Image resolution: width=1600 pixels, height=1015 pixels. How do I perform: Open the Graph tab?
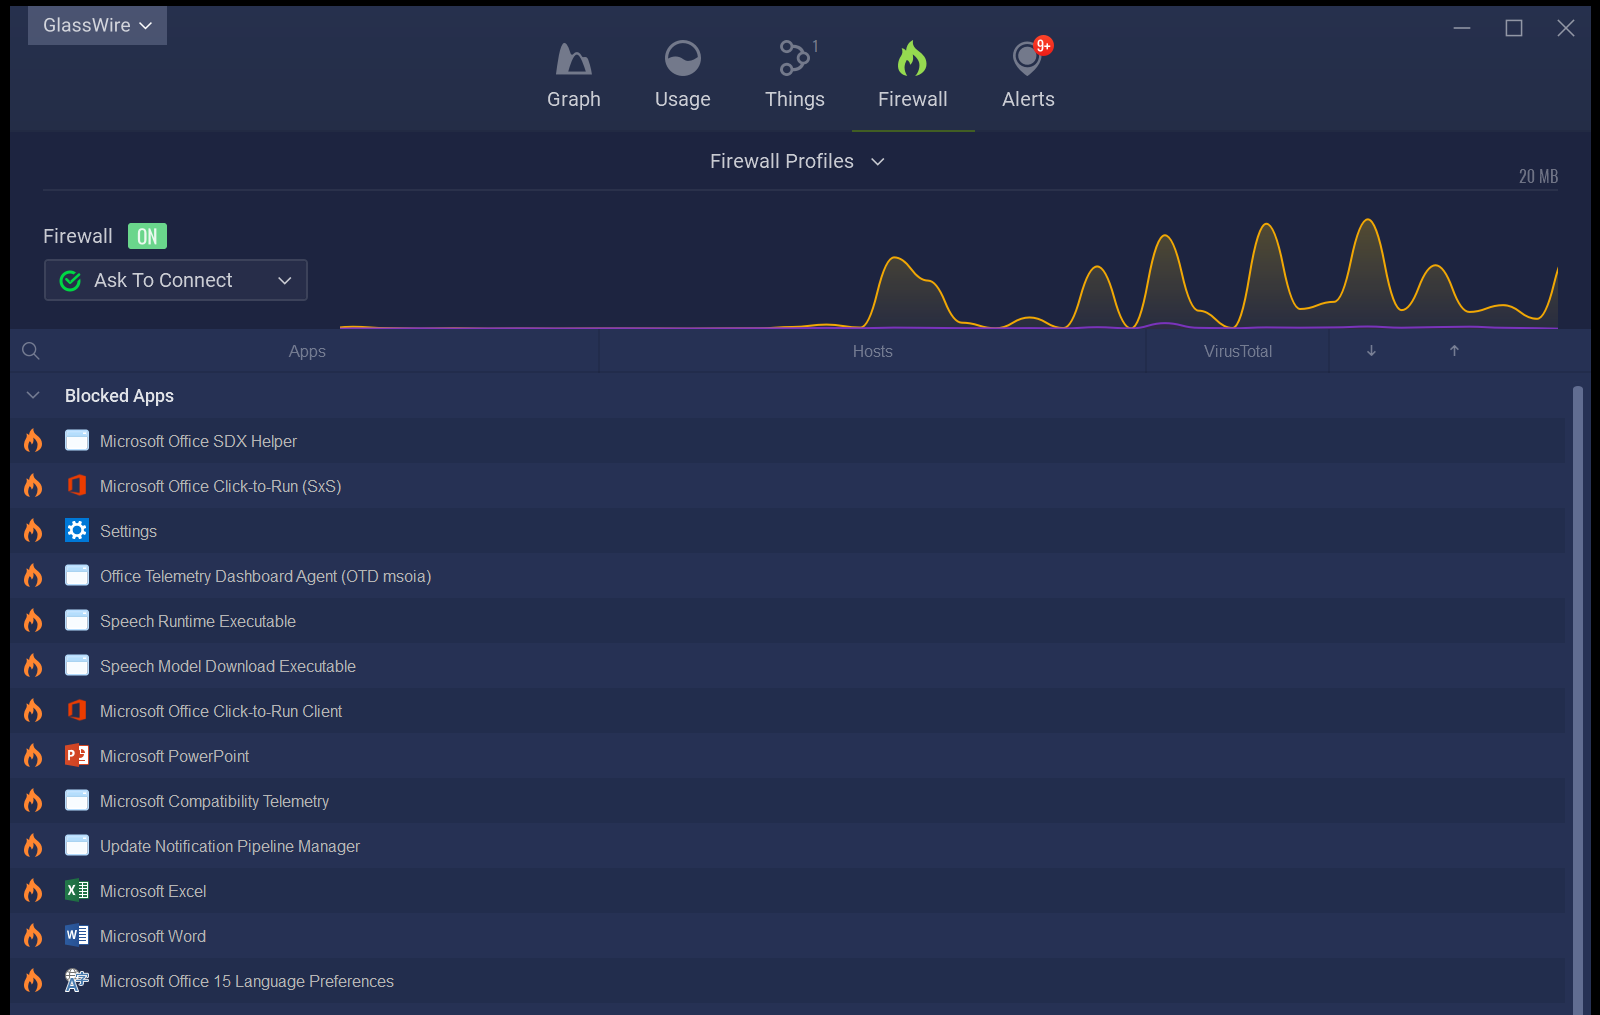573,76
